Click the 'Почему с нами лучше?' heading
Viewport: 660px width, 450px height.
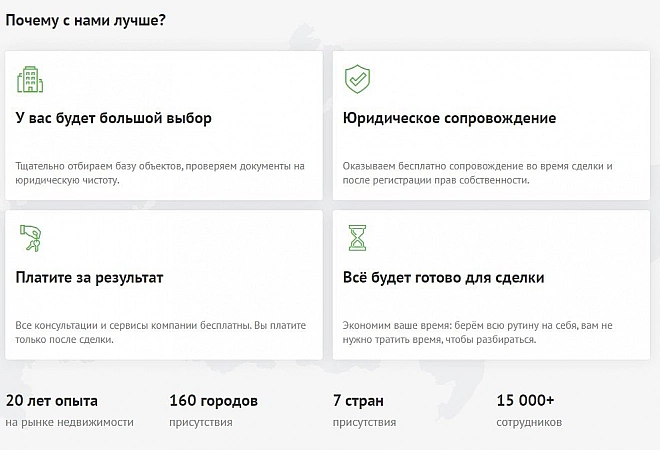tap(85, 21)
